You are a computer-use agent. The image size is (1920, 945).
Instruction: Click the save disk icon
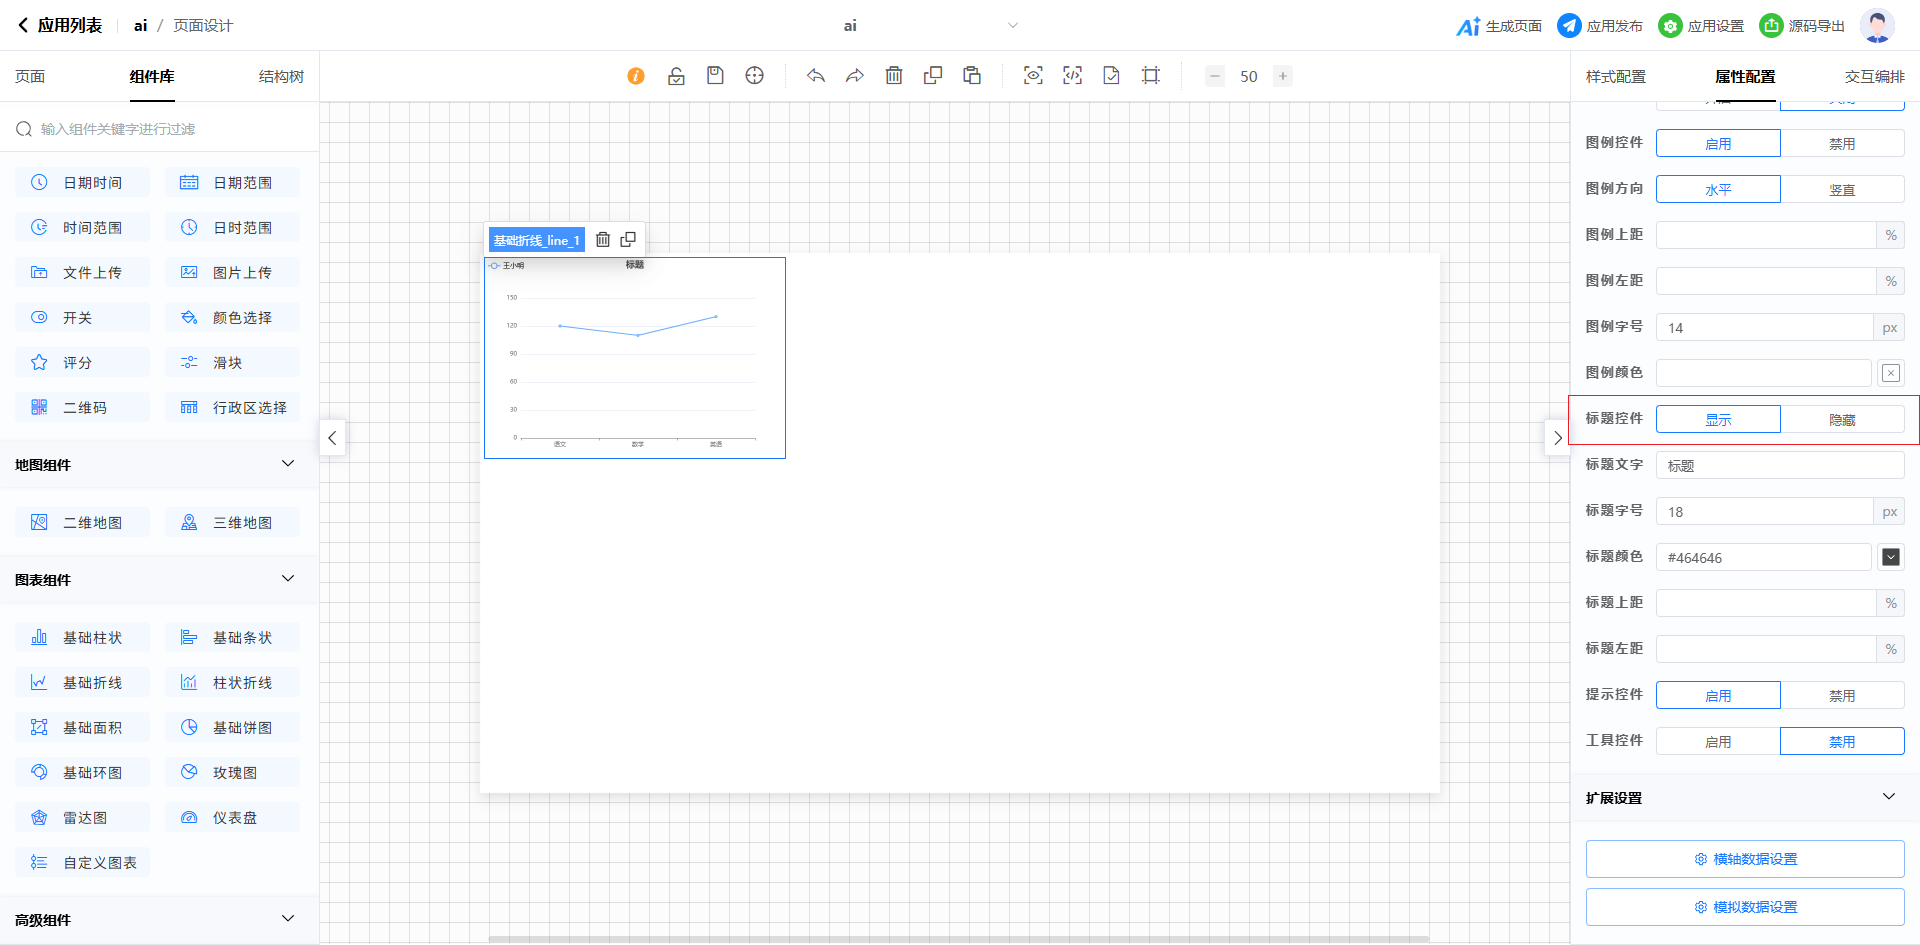[x=715, y=76]
